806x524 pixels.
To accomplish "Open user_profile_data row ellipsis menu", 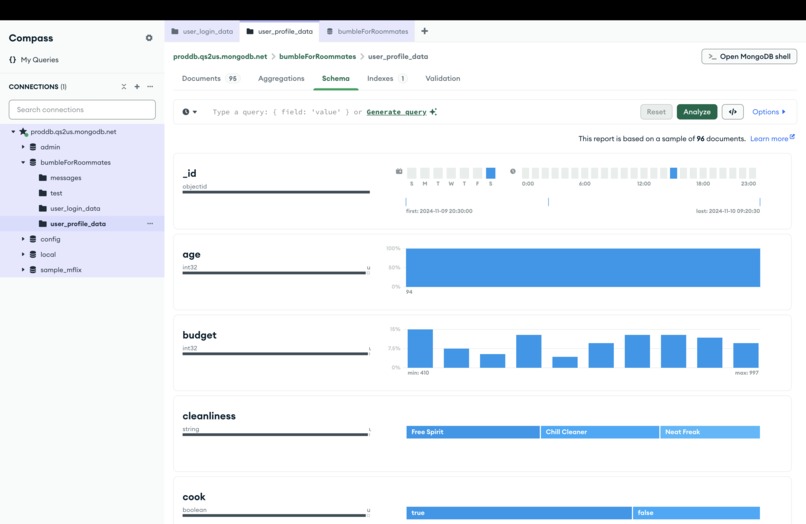I will [150, 224].
